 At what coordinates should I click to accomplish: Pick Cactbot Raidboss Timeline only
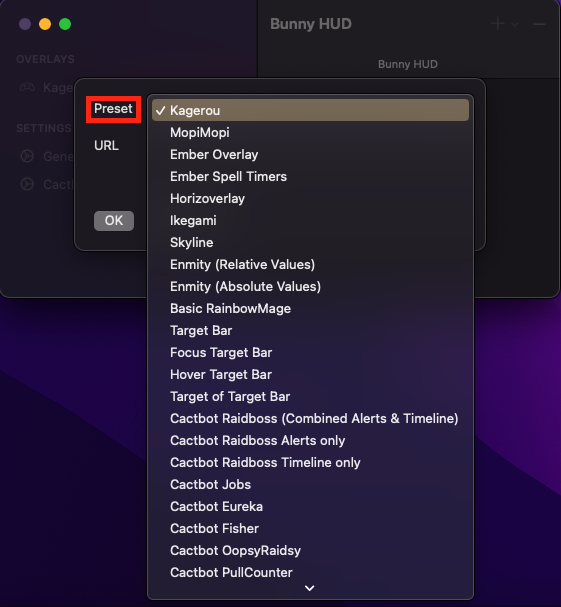click(310, 463)
